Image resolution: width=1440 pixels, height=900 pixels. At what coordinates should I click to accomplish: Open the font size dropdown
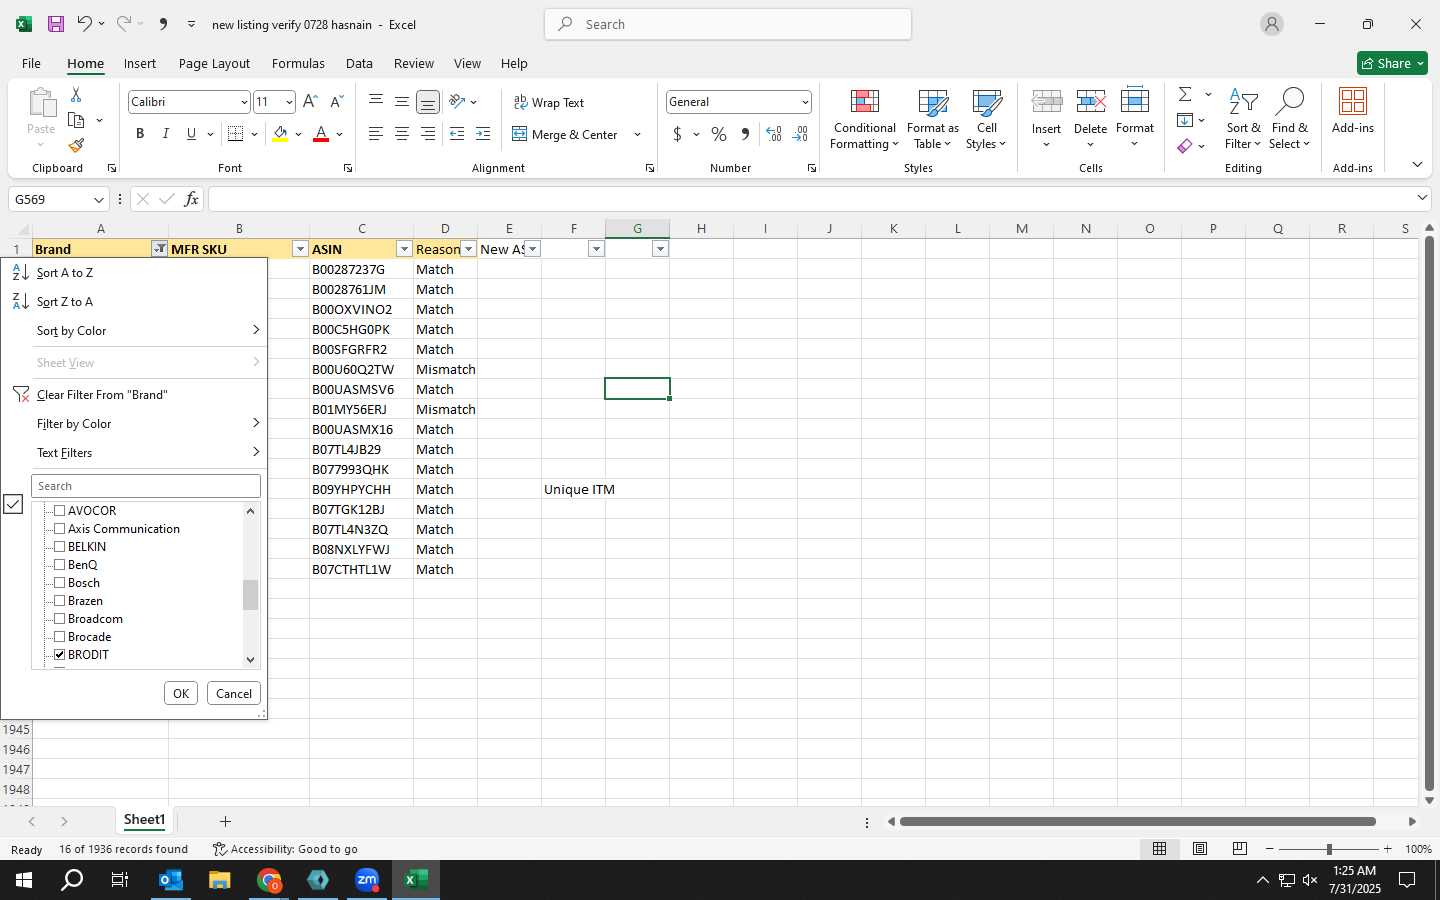(x=289, y=102)
